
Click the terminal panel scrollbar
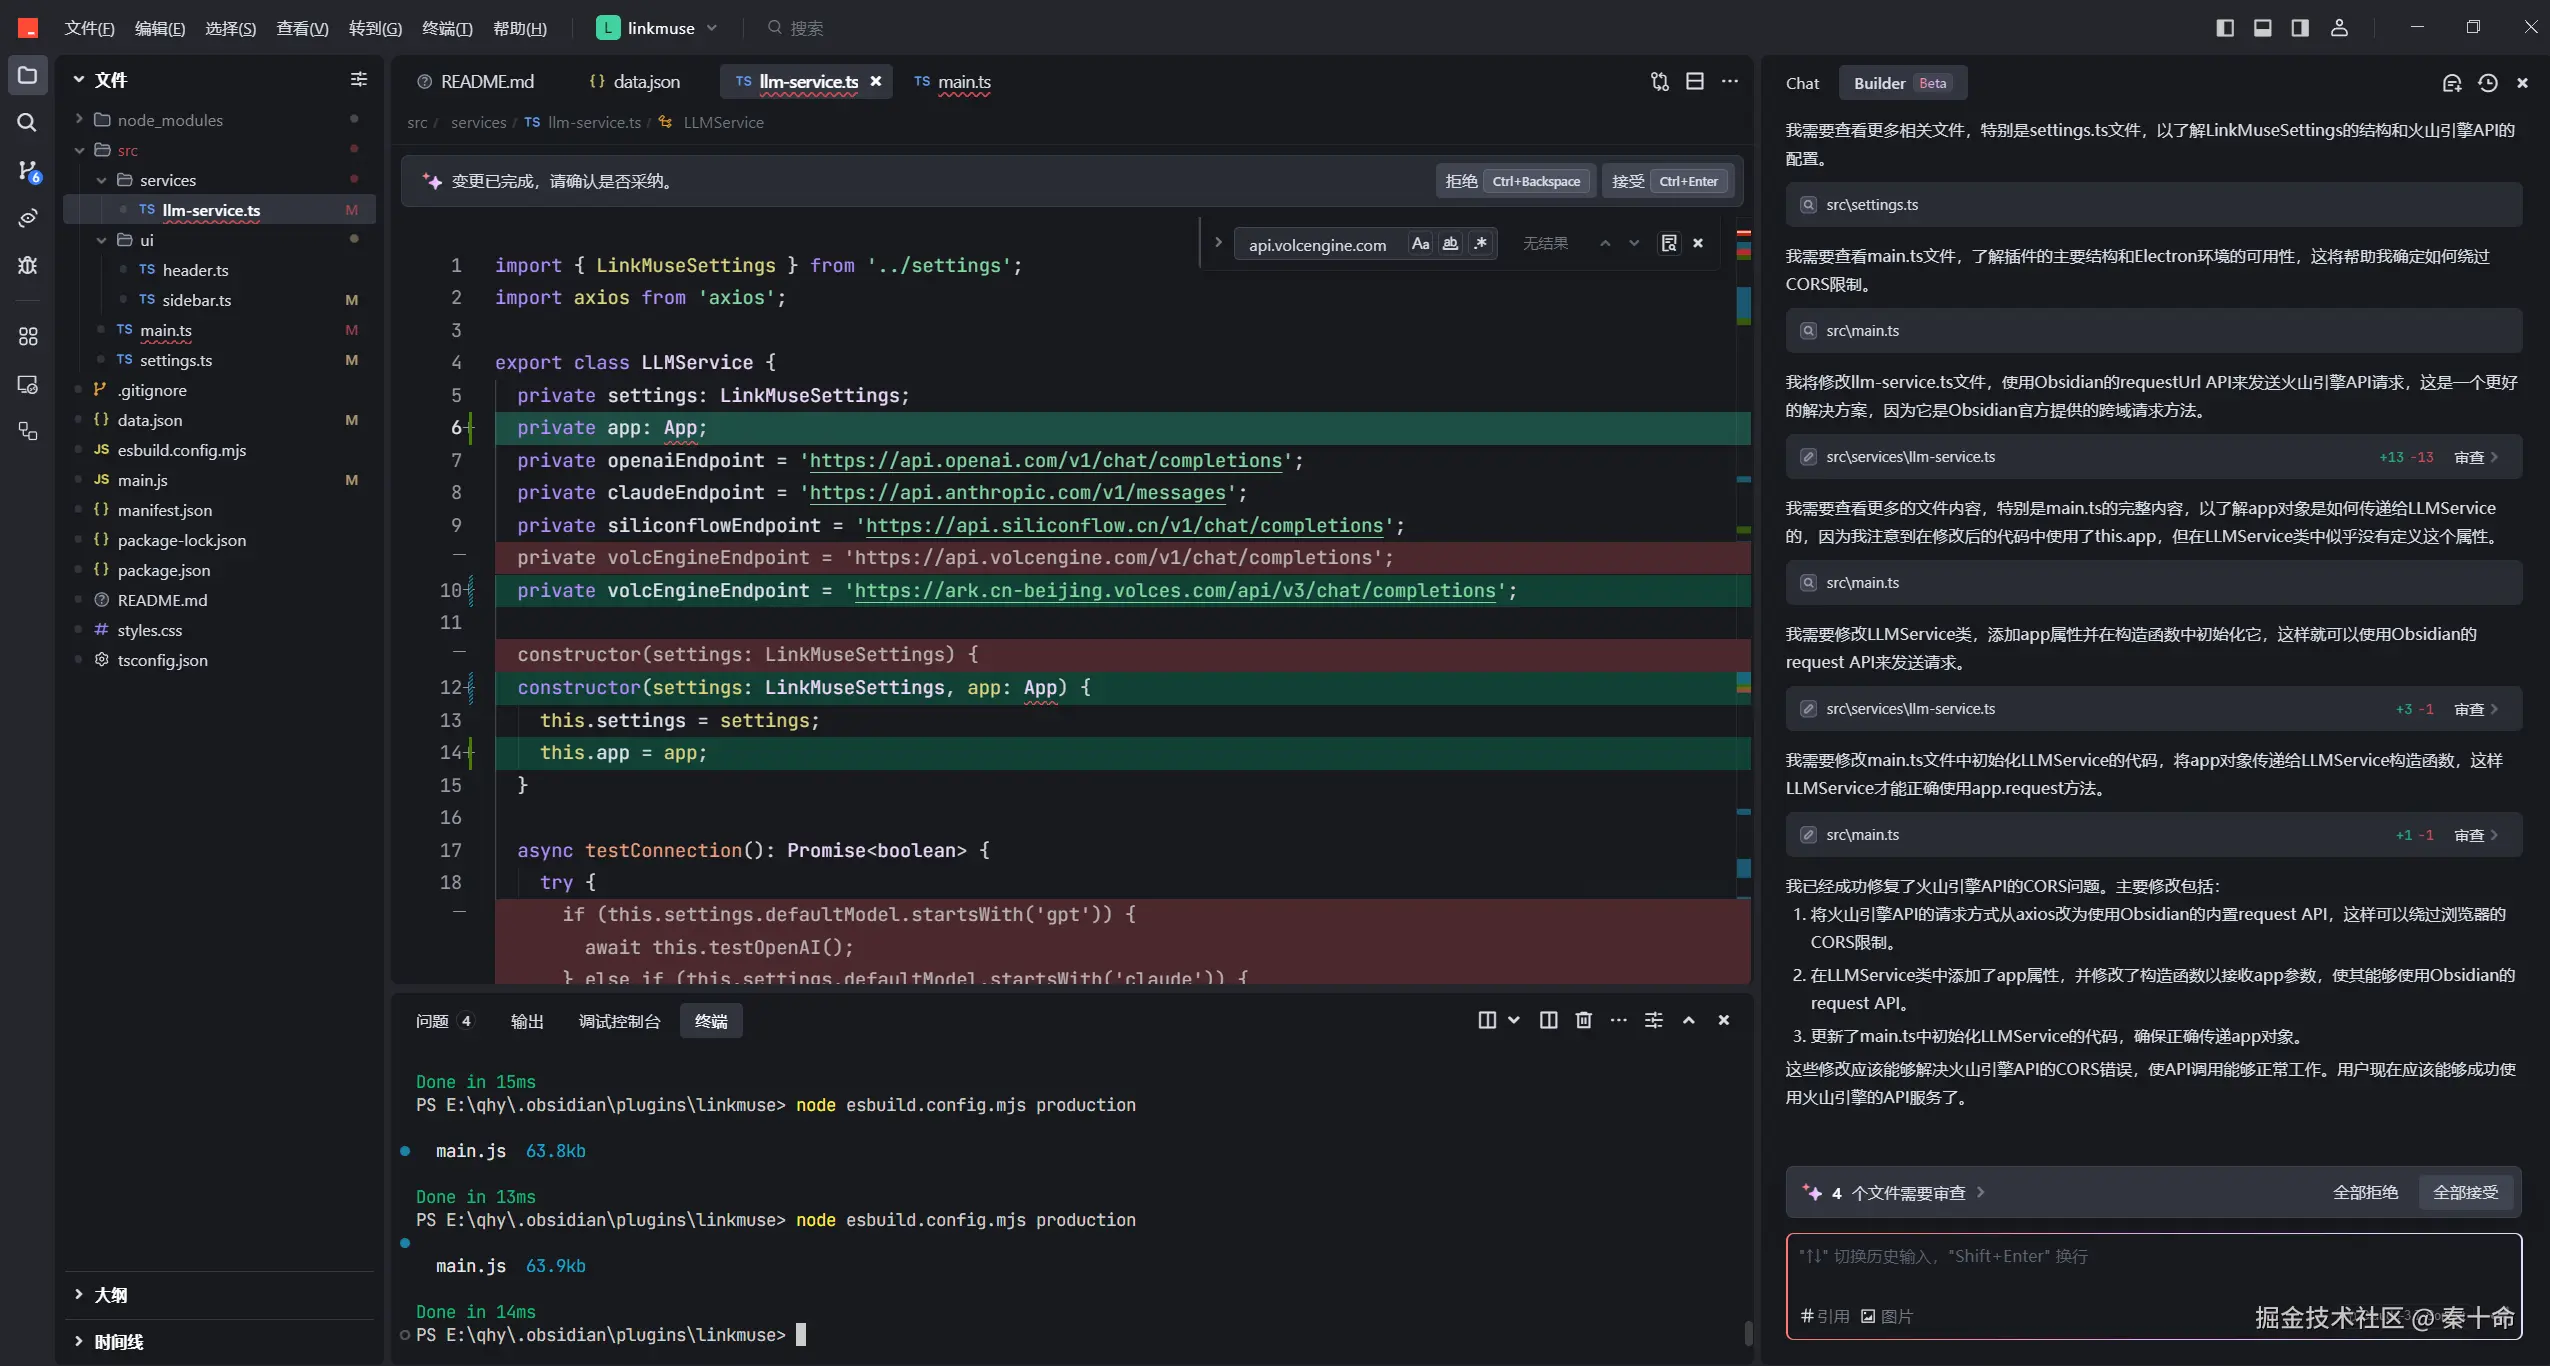tap(1748, 1332)
